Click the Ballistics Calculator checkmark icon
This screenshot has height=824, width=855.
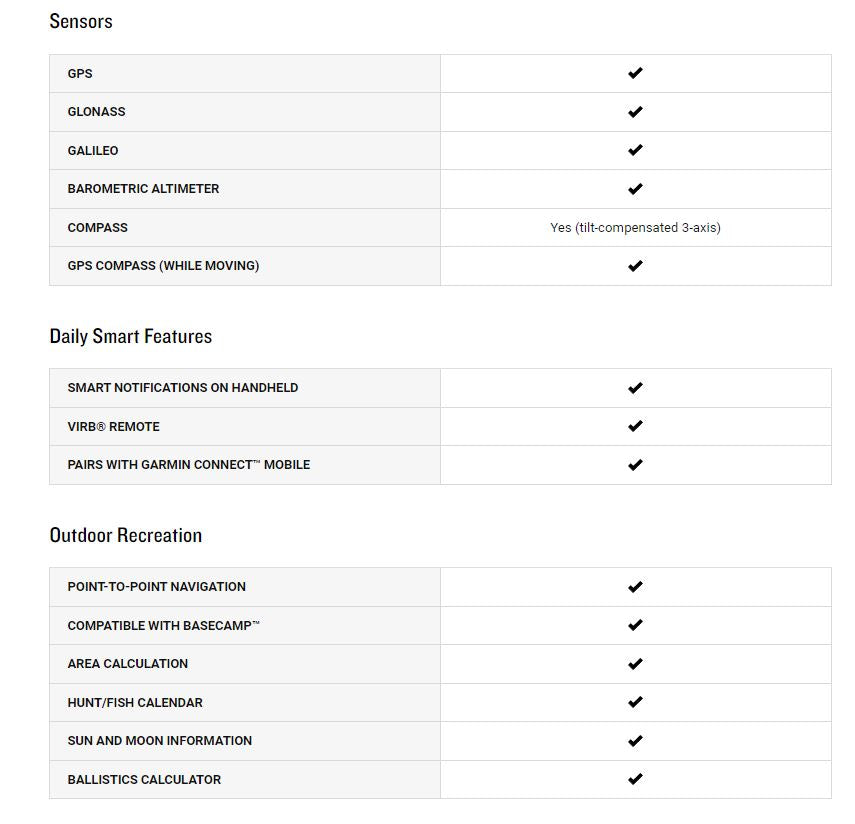(635, 779)
